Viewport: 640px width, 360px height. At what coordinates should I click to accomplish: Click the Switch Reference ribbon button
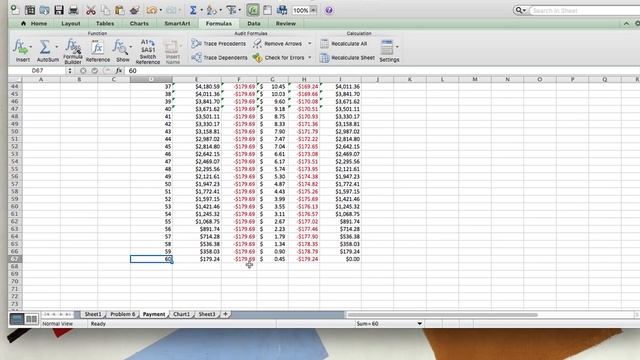coord(148,52)
